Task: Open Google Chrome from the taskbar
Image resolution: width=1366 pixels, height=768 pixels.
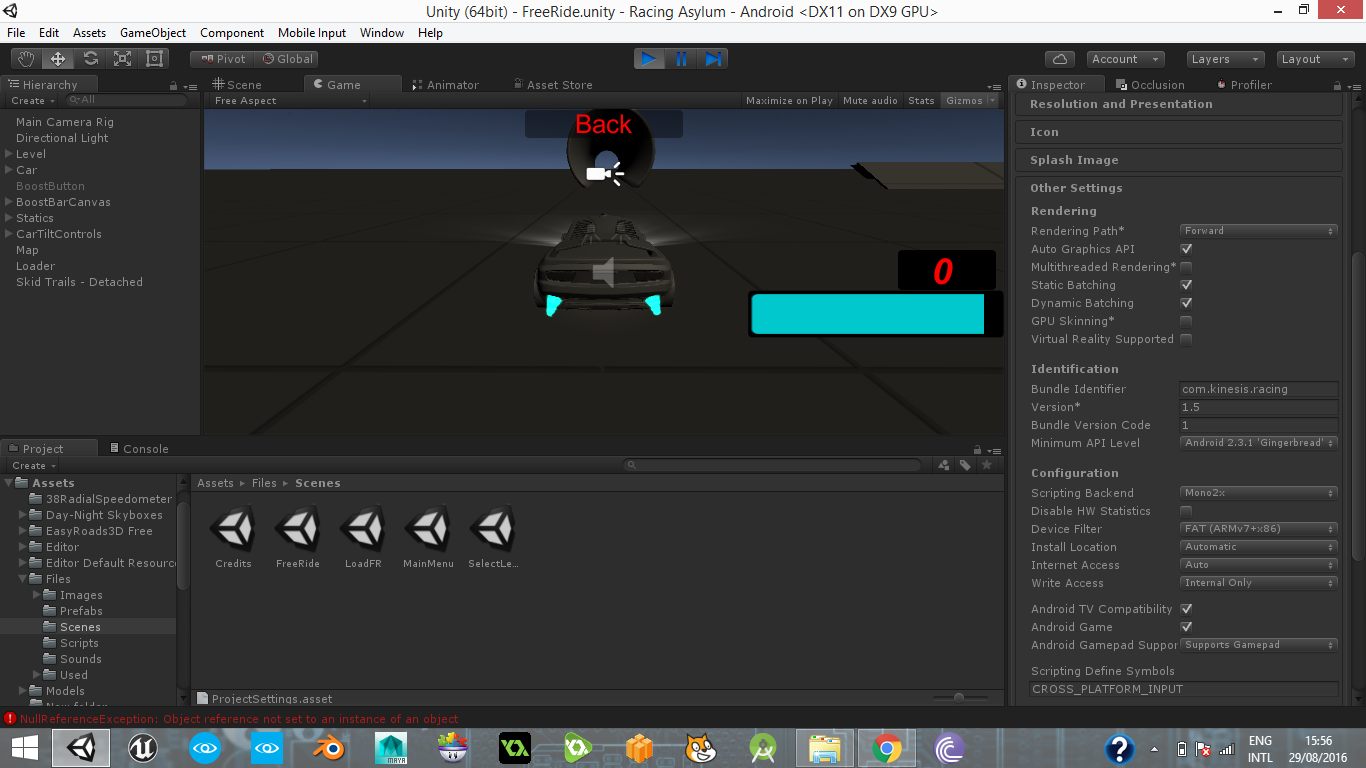Action: click(886, 748)
